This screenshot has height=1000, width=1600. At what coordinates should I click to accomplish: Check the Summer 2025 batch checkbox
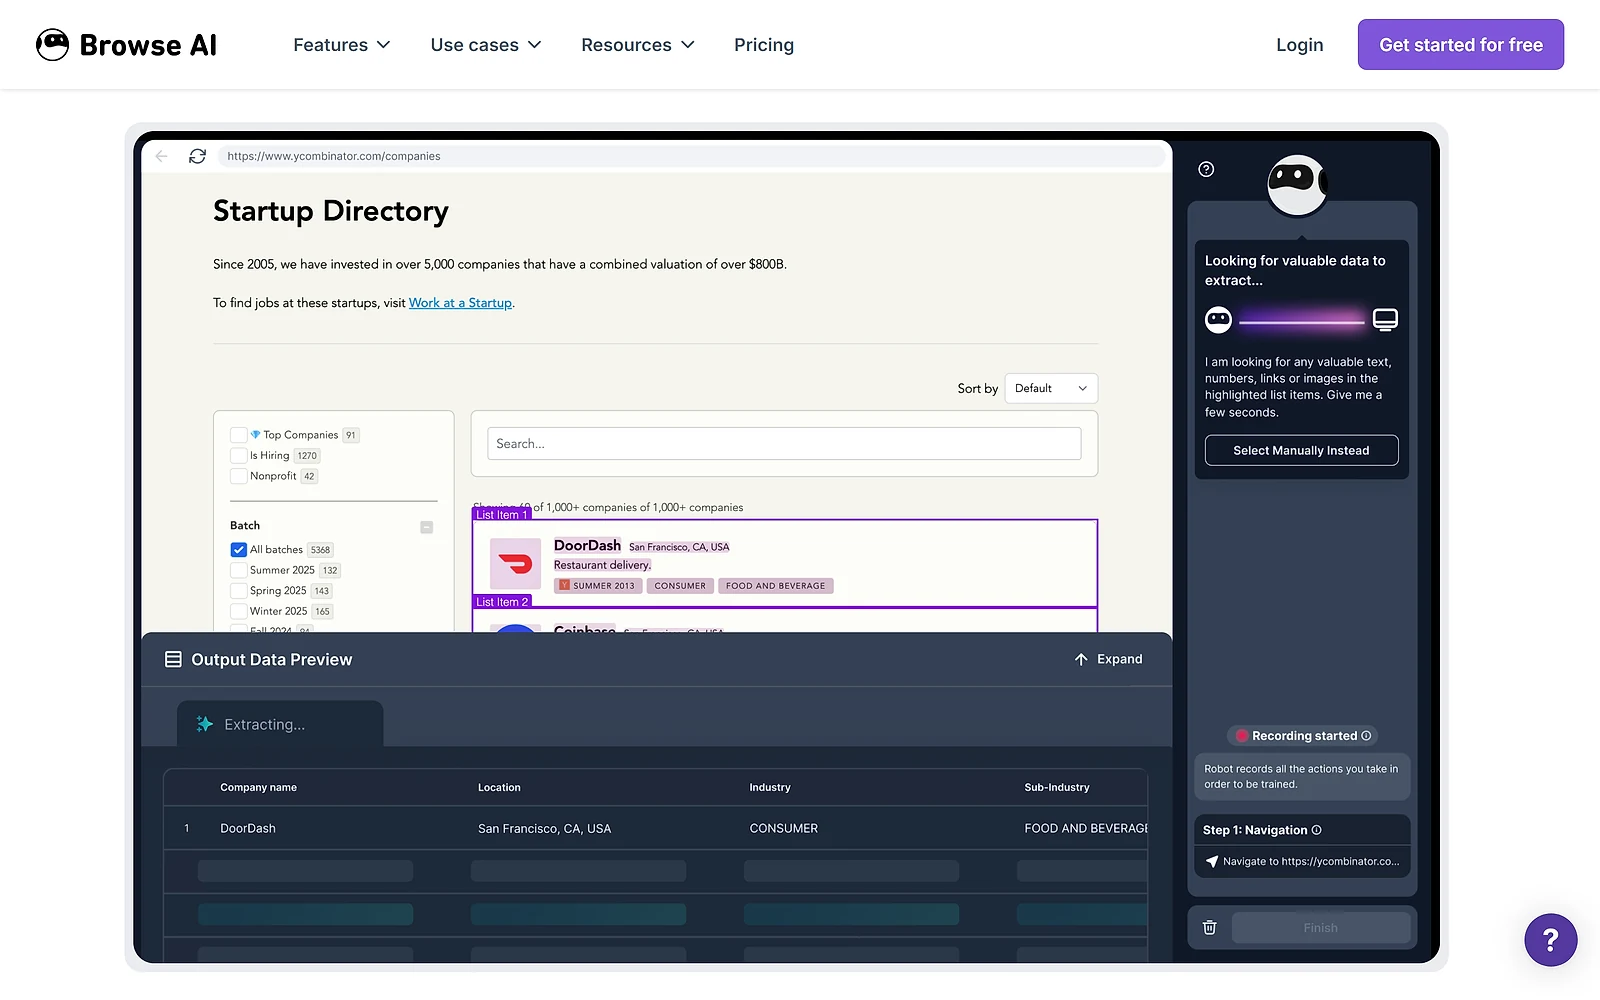238,570
